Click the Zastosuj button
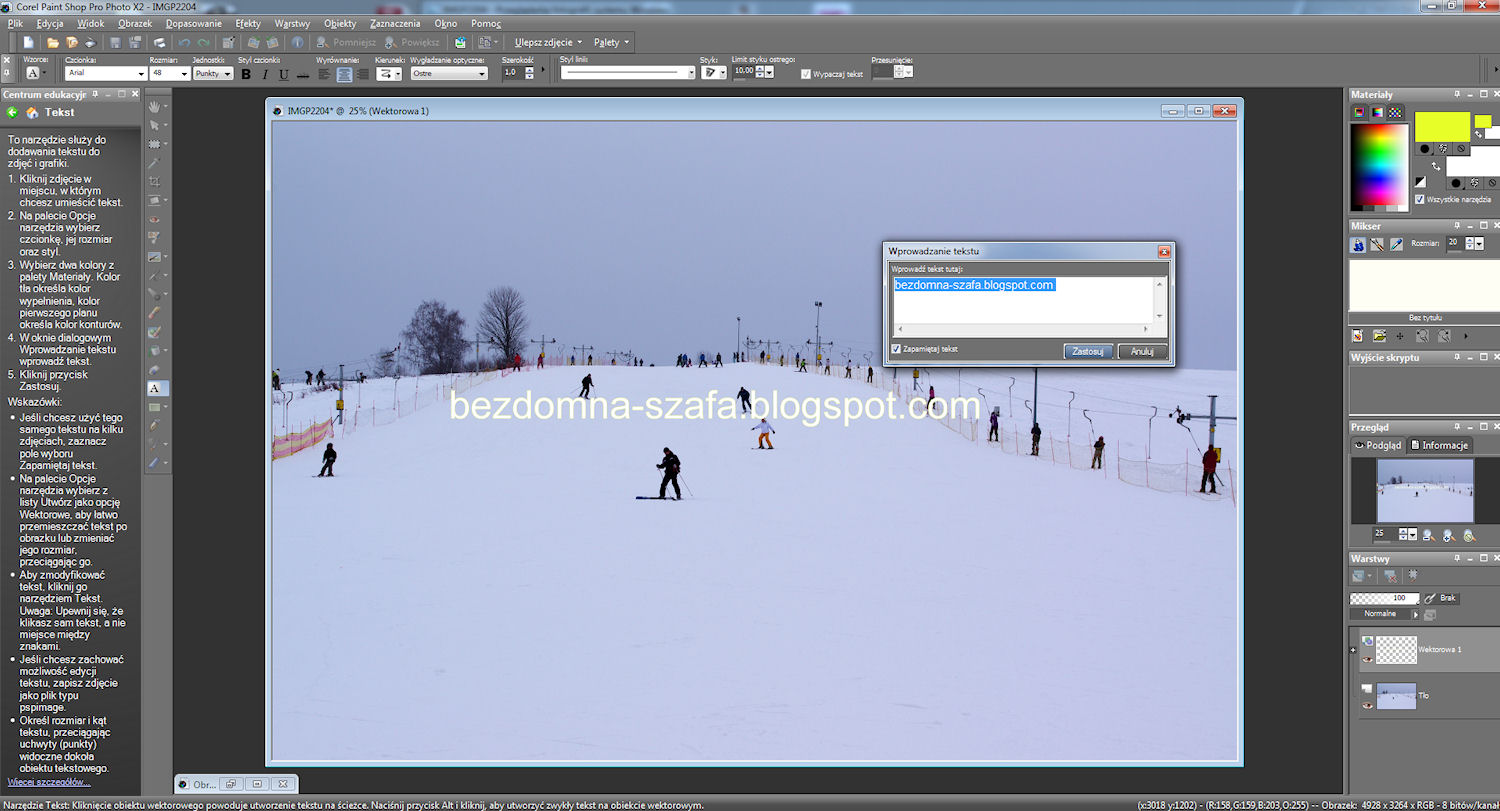This screenshot has width=1500, height=811. click(1088, 351)
